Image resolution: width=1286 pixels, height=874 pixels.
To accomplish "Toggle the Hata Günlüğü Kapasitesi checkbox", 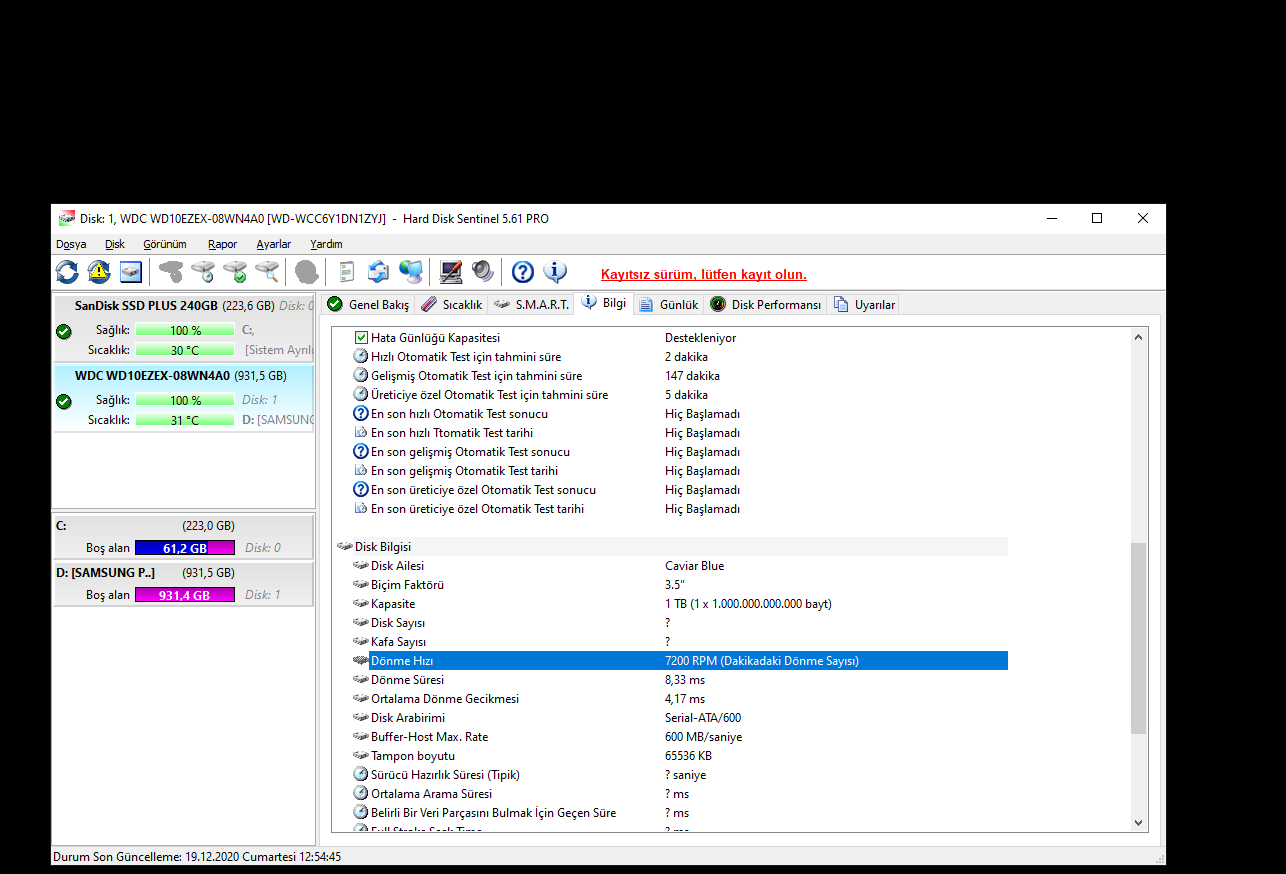I will (362, 338).
